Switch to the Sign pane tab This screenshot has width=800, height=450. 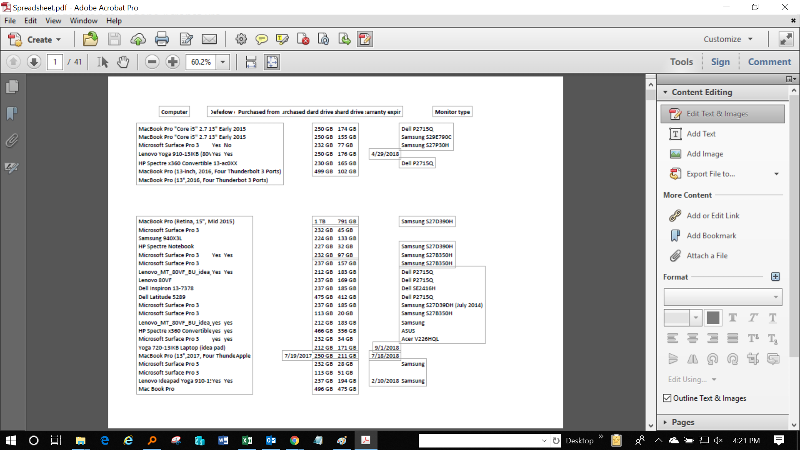tap(720, 62)
